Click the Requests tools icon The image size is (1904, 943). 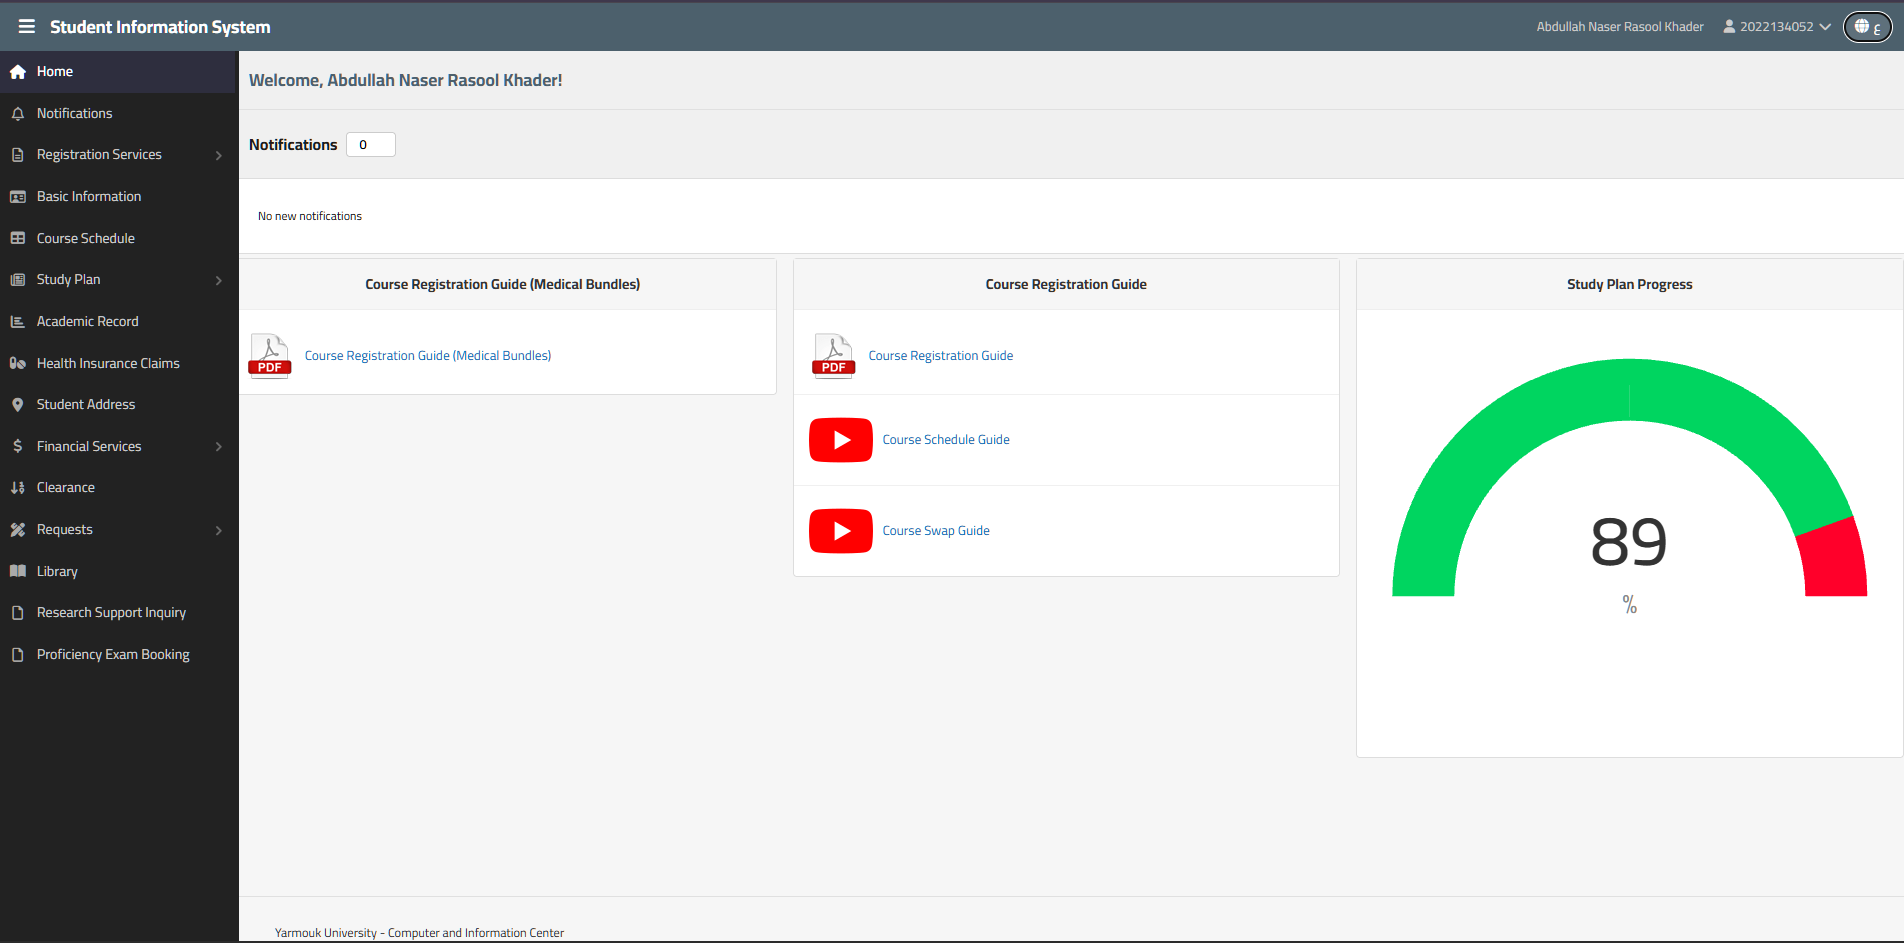17,530
